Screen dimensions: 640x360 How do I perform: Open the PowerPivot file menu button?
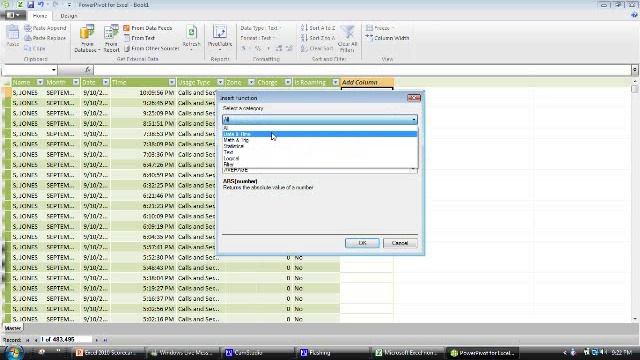tap(13, 16)
